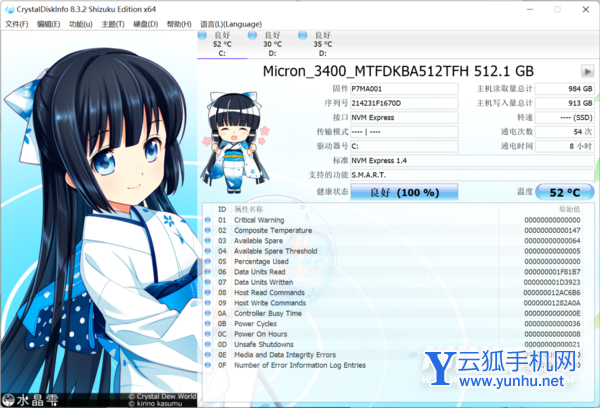
Task: Click the drive letter field C:
Action: pos(404,146)
